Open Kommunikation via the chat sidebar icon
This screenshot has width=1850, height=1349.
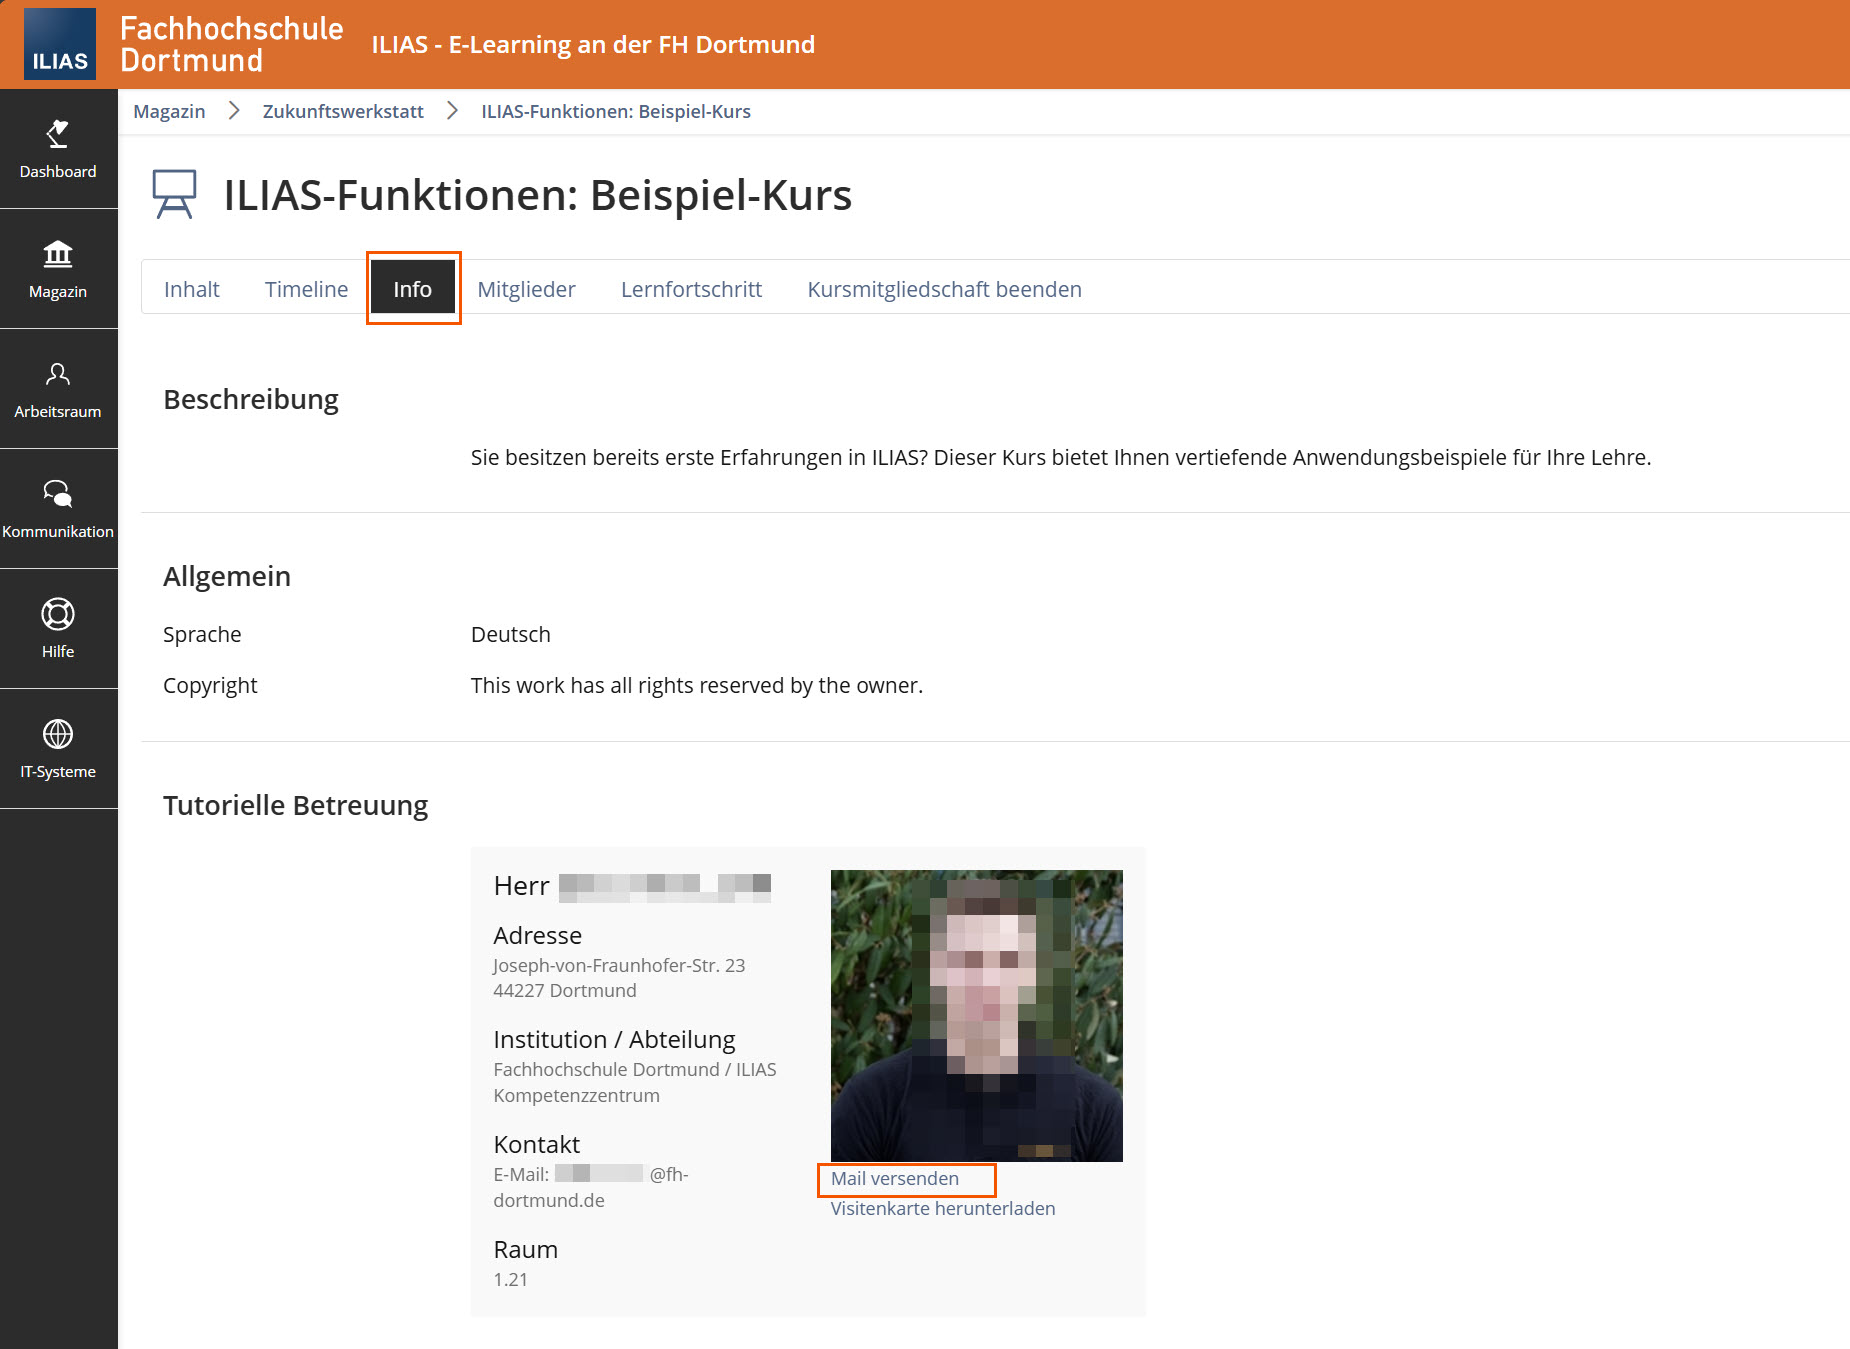pyautogui.click(x=58, y=510)
